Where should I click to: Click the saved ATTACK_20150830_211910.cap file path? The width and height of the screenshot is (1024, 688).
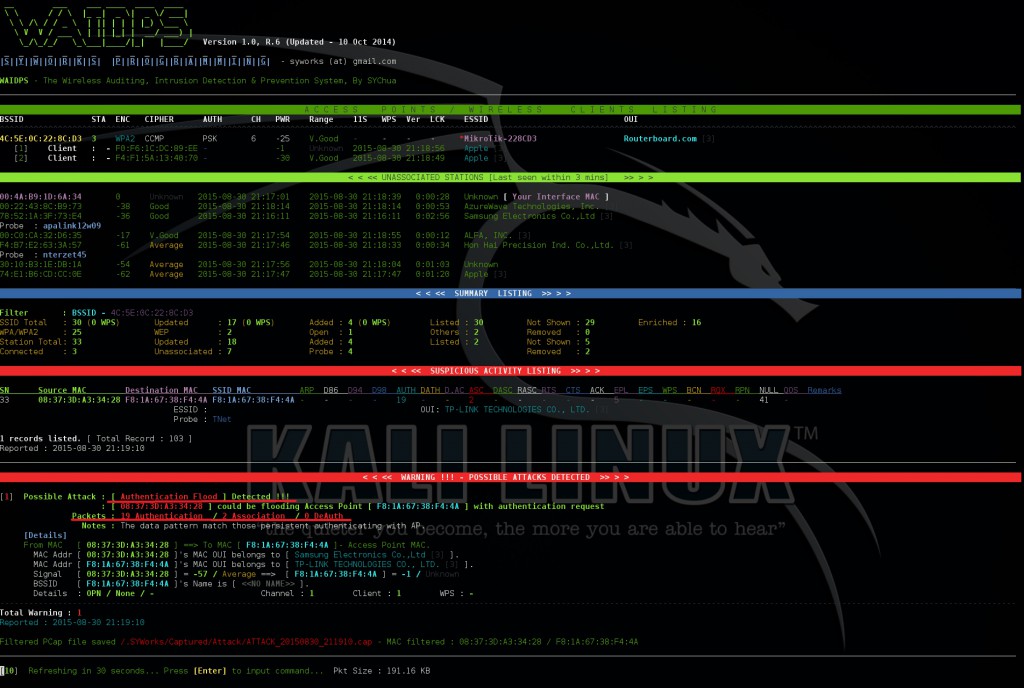tap(246, 642)
